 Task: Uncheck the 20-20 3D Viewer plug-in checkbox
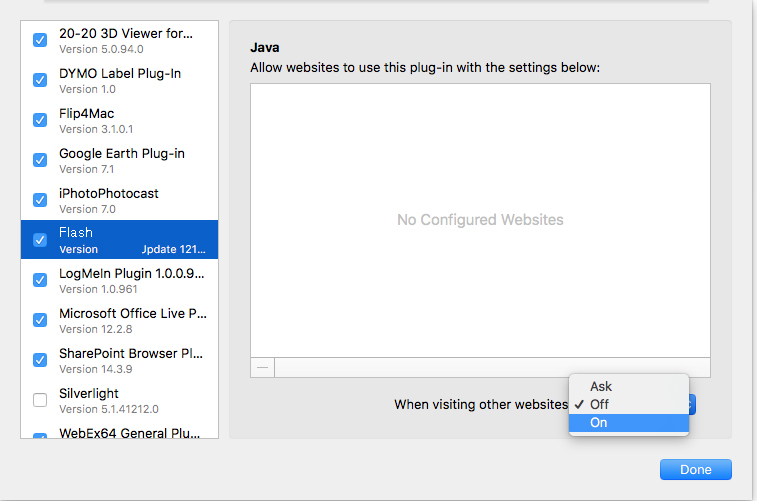pyautogui.click(x=40, y=40)
